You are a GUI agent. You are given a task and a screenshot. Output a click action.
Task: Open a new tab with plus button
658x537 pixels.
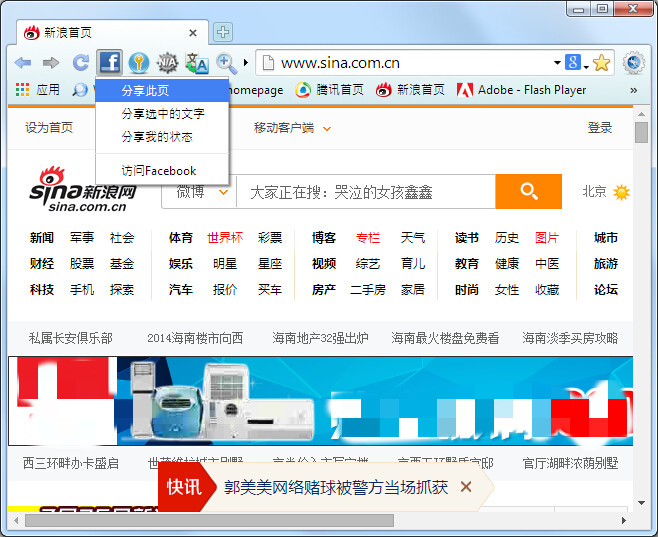223,32
